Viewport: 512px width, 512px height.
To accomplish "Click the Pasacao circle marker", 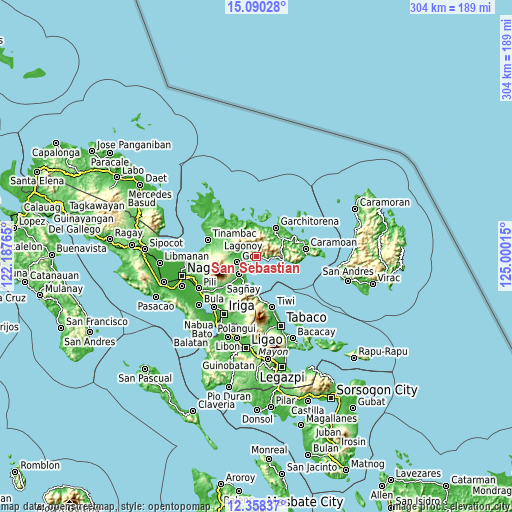I will [x=156, y=297].
